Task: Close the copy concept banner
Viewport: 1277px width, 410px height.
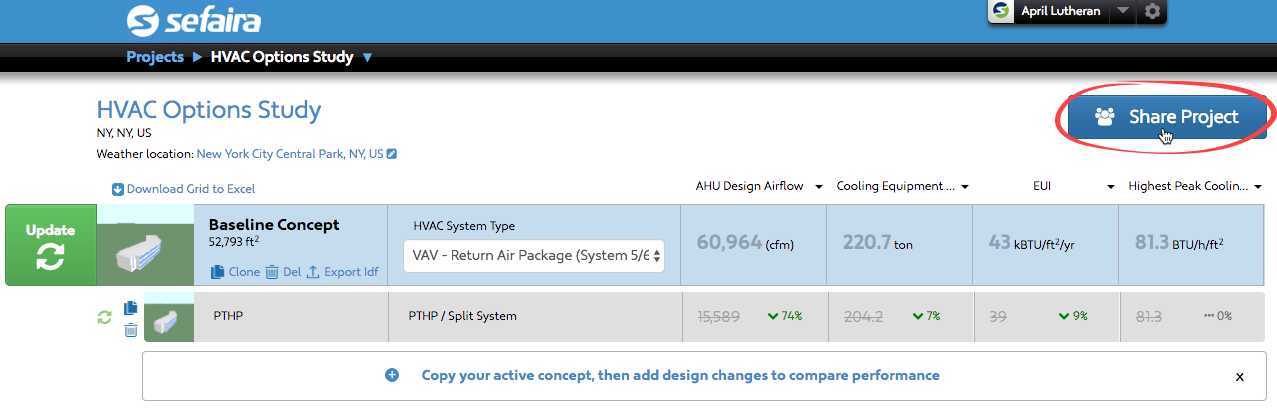Action: point(1239,377)
